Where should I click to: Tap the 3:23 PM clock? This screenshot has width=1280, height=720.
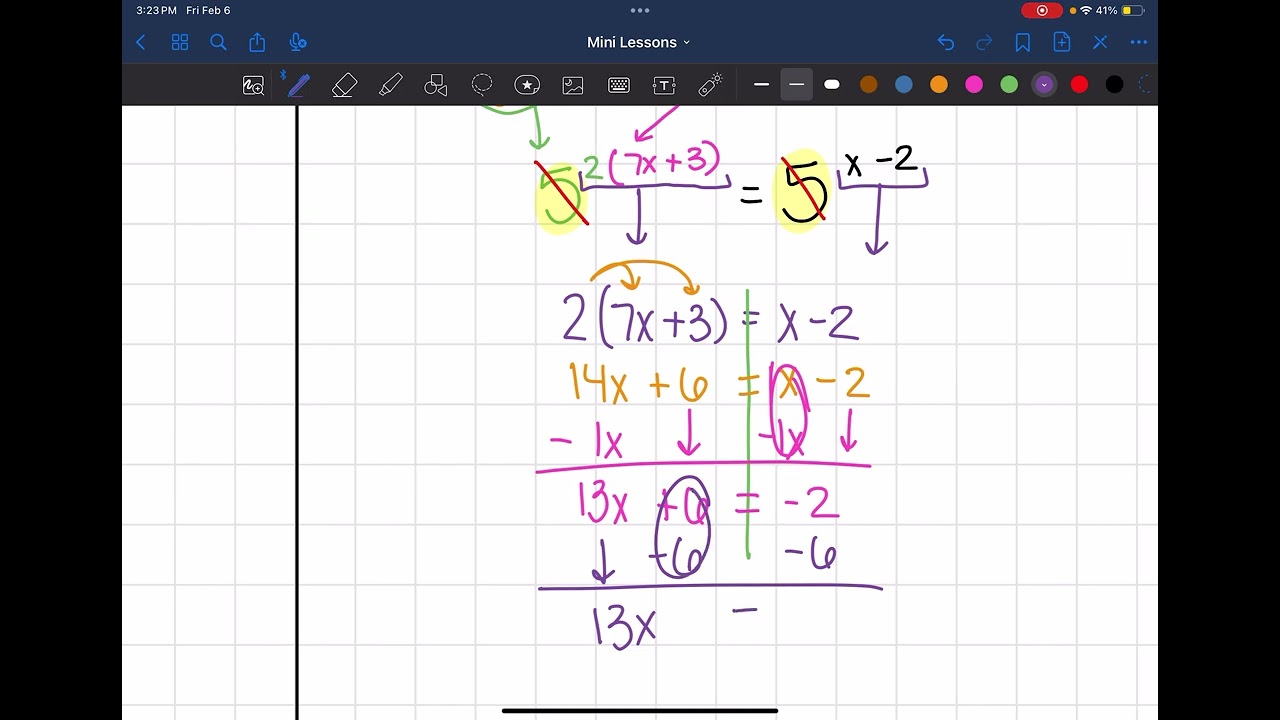[x=157, y=10]
